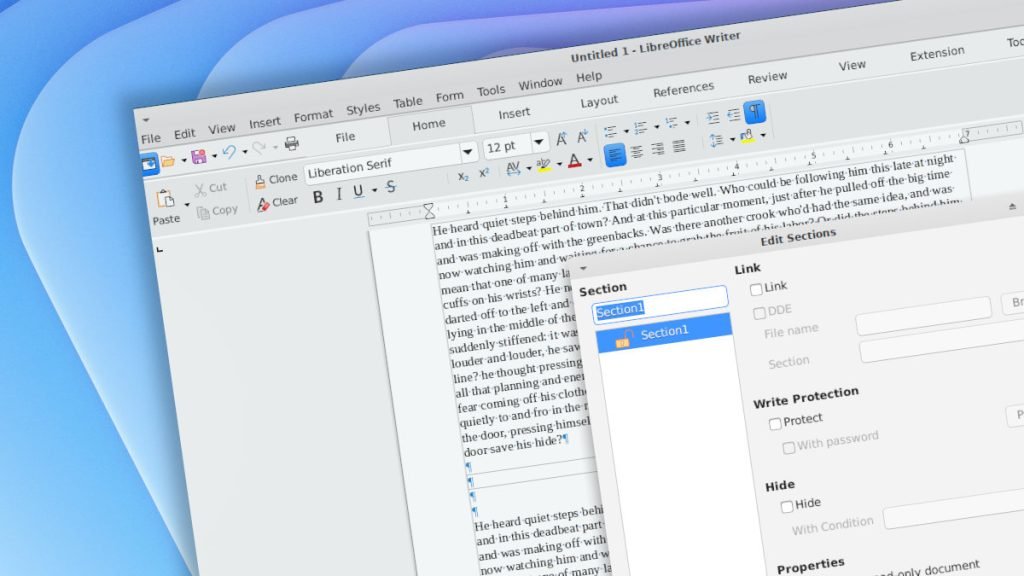
Task: Click the Clear formatting button
Action: tap(278, 202)
